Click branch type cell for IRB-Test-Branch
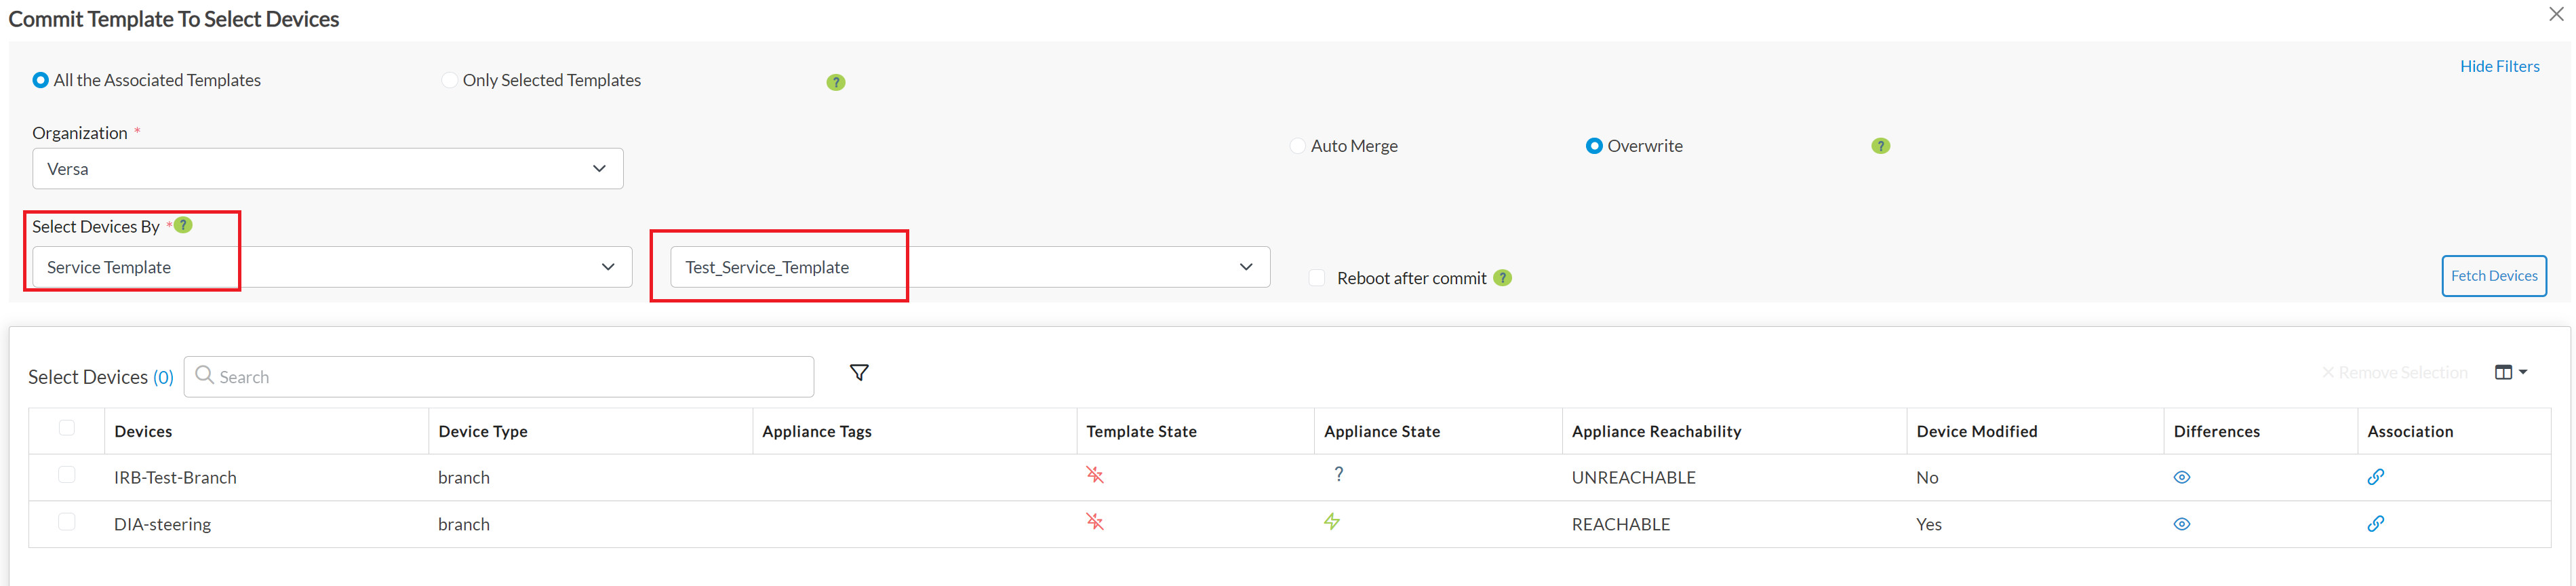This screenshot has width=2576, height=586. point(464,478)
